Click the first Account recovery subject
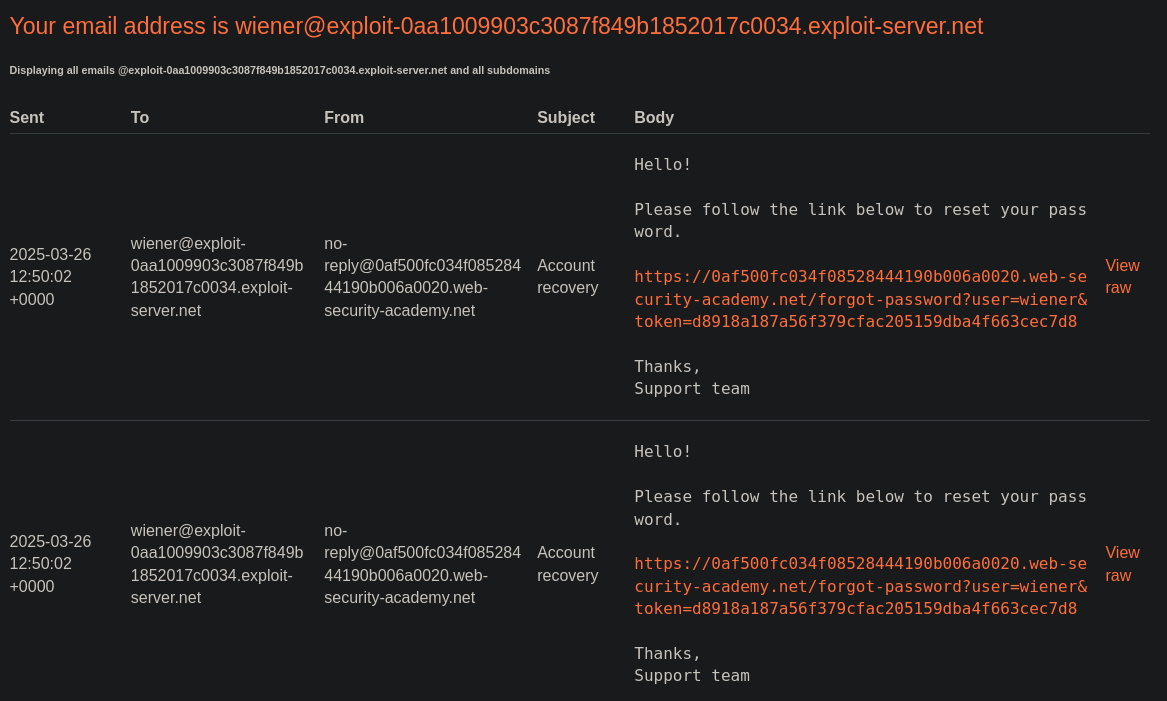 coord(567,277)
